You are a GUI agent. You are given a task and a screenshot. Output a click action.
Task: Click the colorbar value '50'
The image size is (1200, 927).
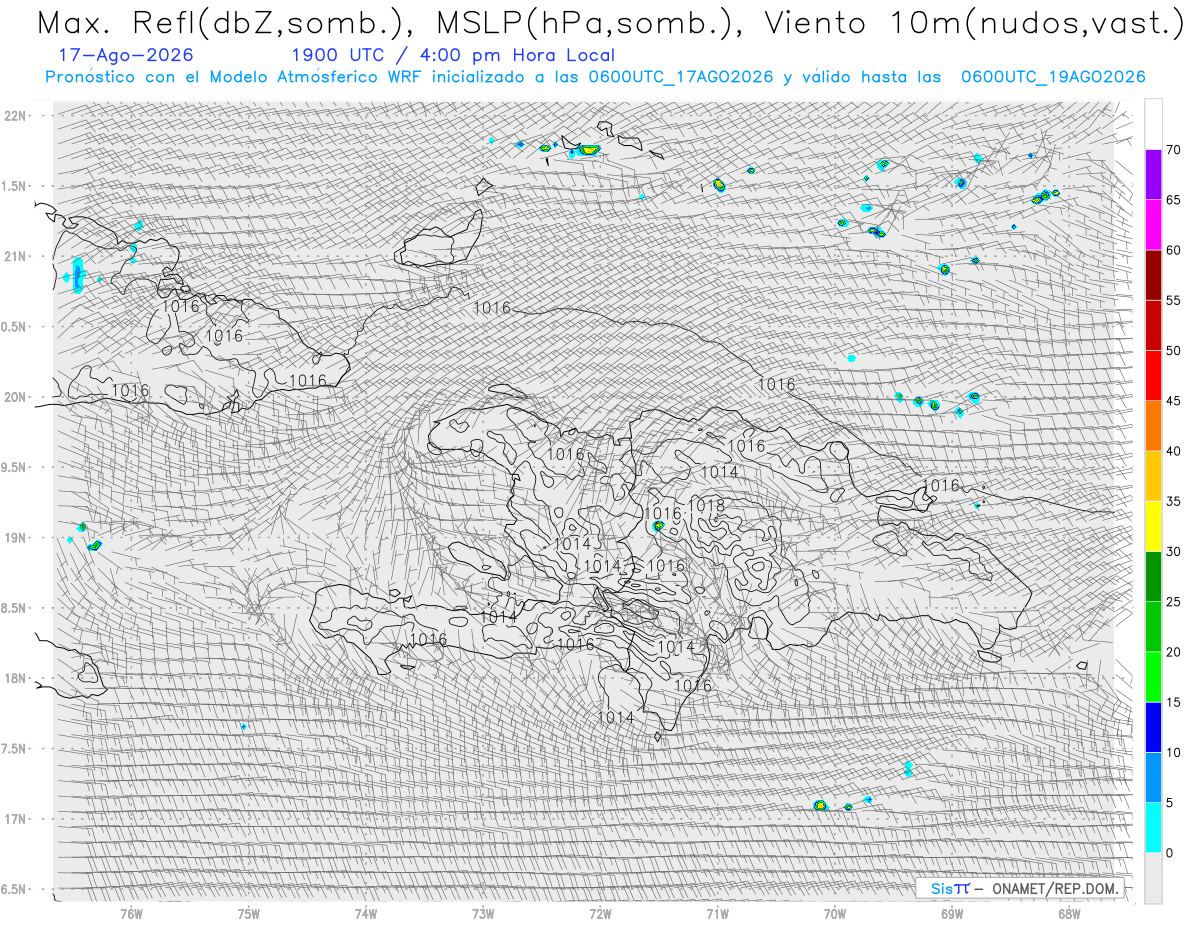click(x=1174, y=351)
